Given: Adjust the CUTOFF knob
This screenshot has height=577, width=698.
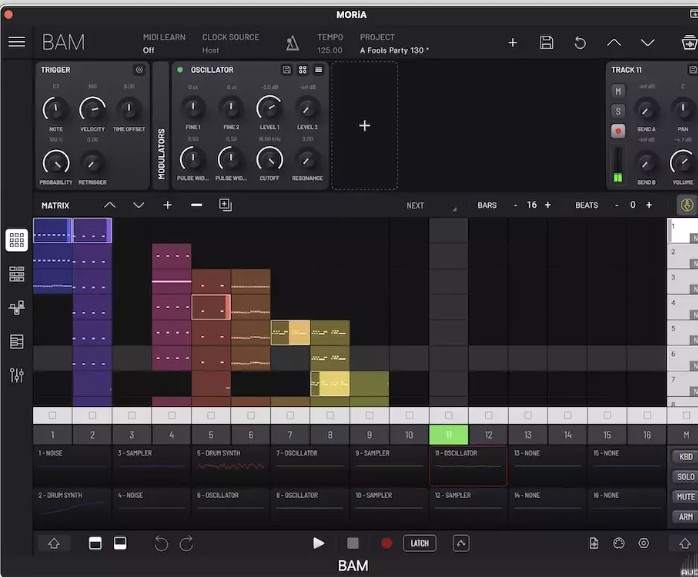Looking at the screenshot, I should pos(269,159).
